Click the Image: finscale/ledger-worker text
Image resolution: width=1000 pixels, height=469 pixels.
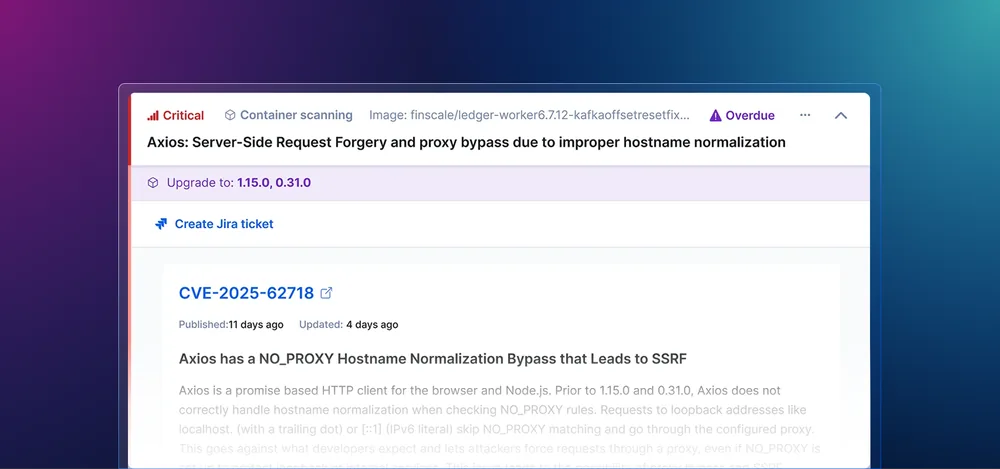coord(529,115)
